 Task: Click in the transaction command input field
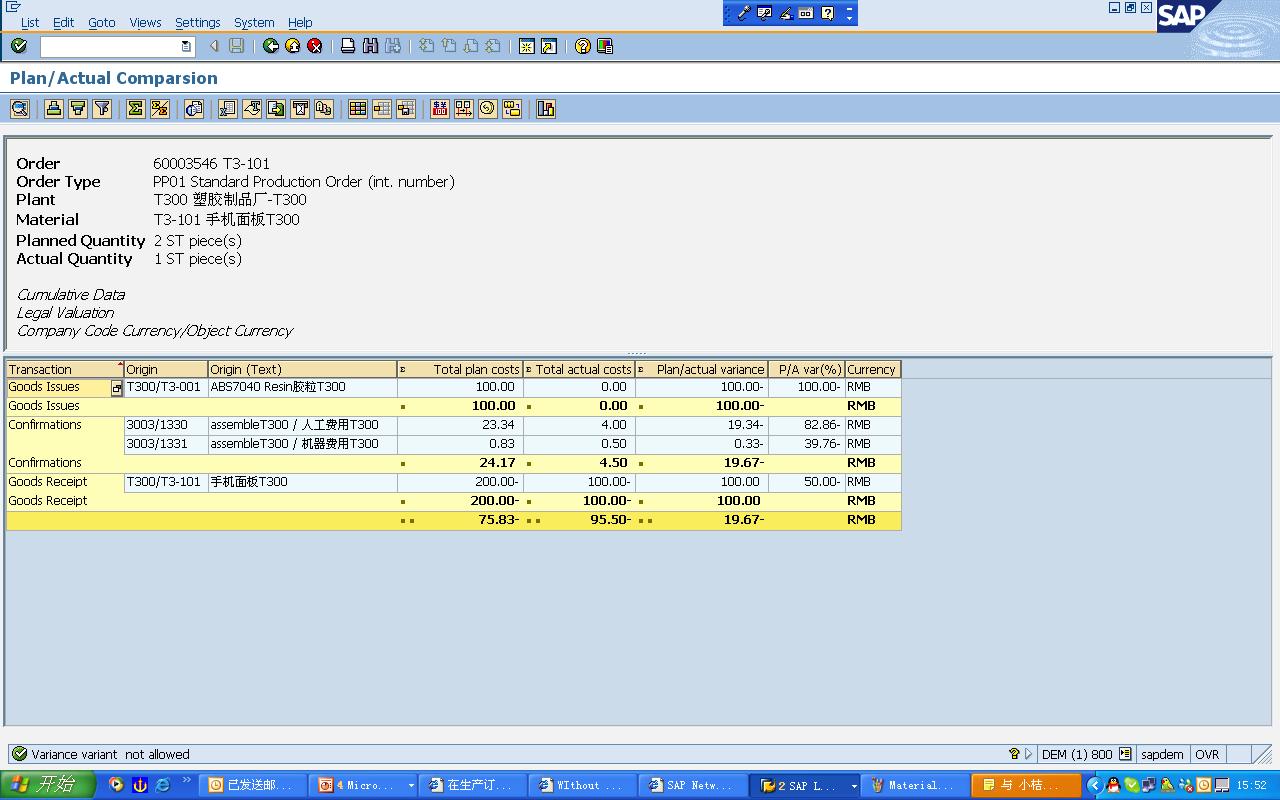click(x=110, y=46)
